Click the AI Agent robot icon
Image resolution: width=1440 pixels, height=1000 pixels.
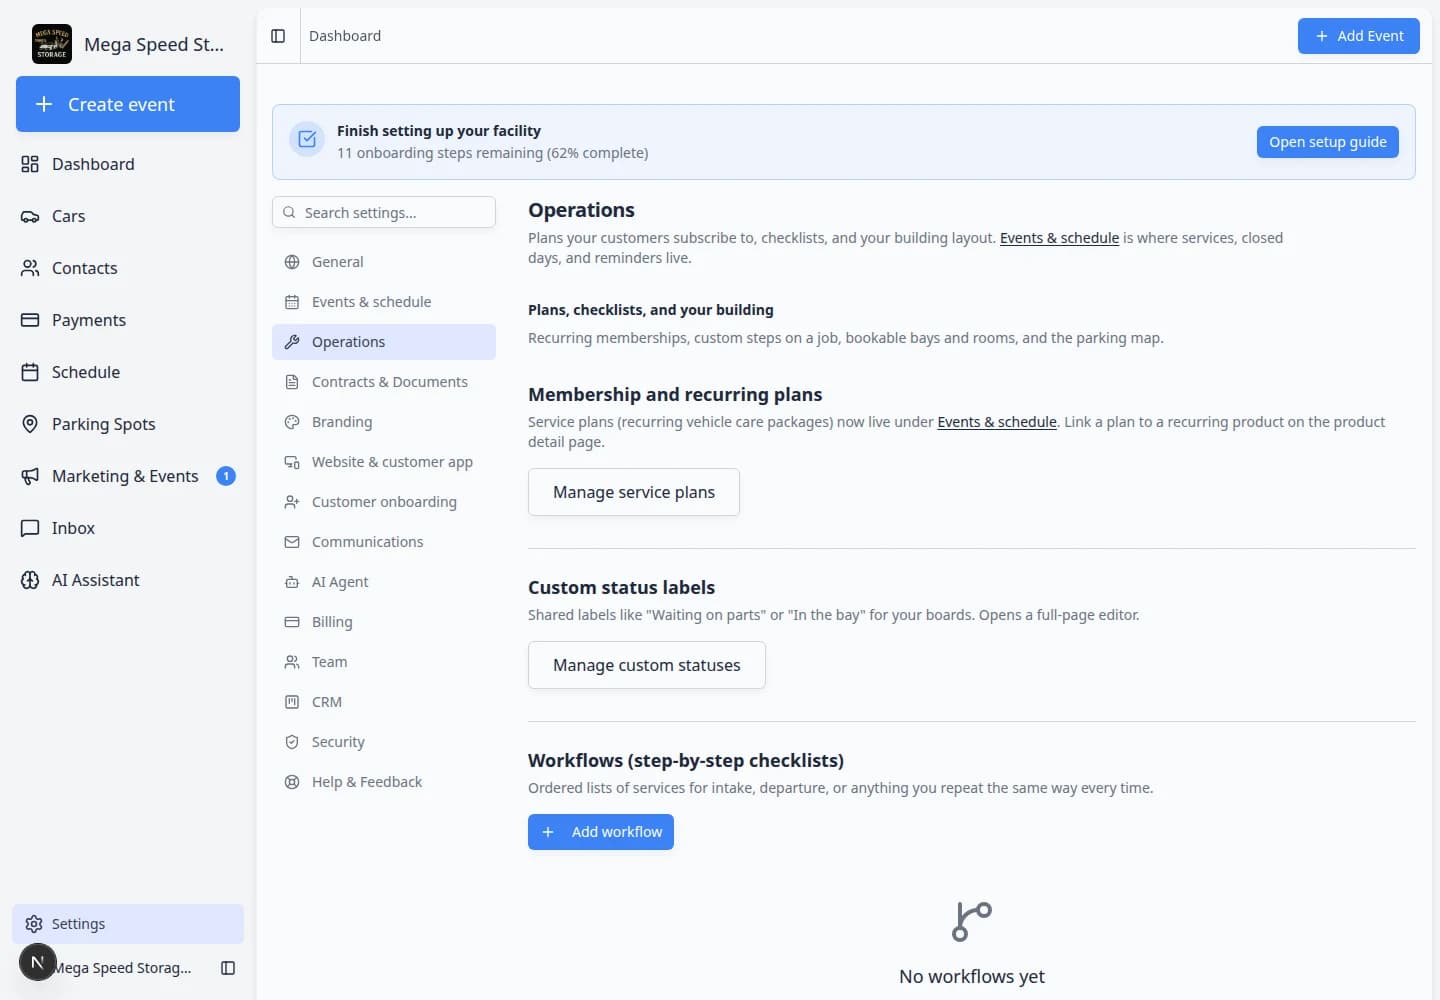(x=292, y=582)
